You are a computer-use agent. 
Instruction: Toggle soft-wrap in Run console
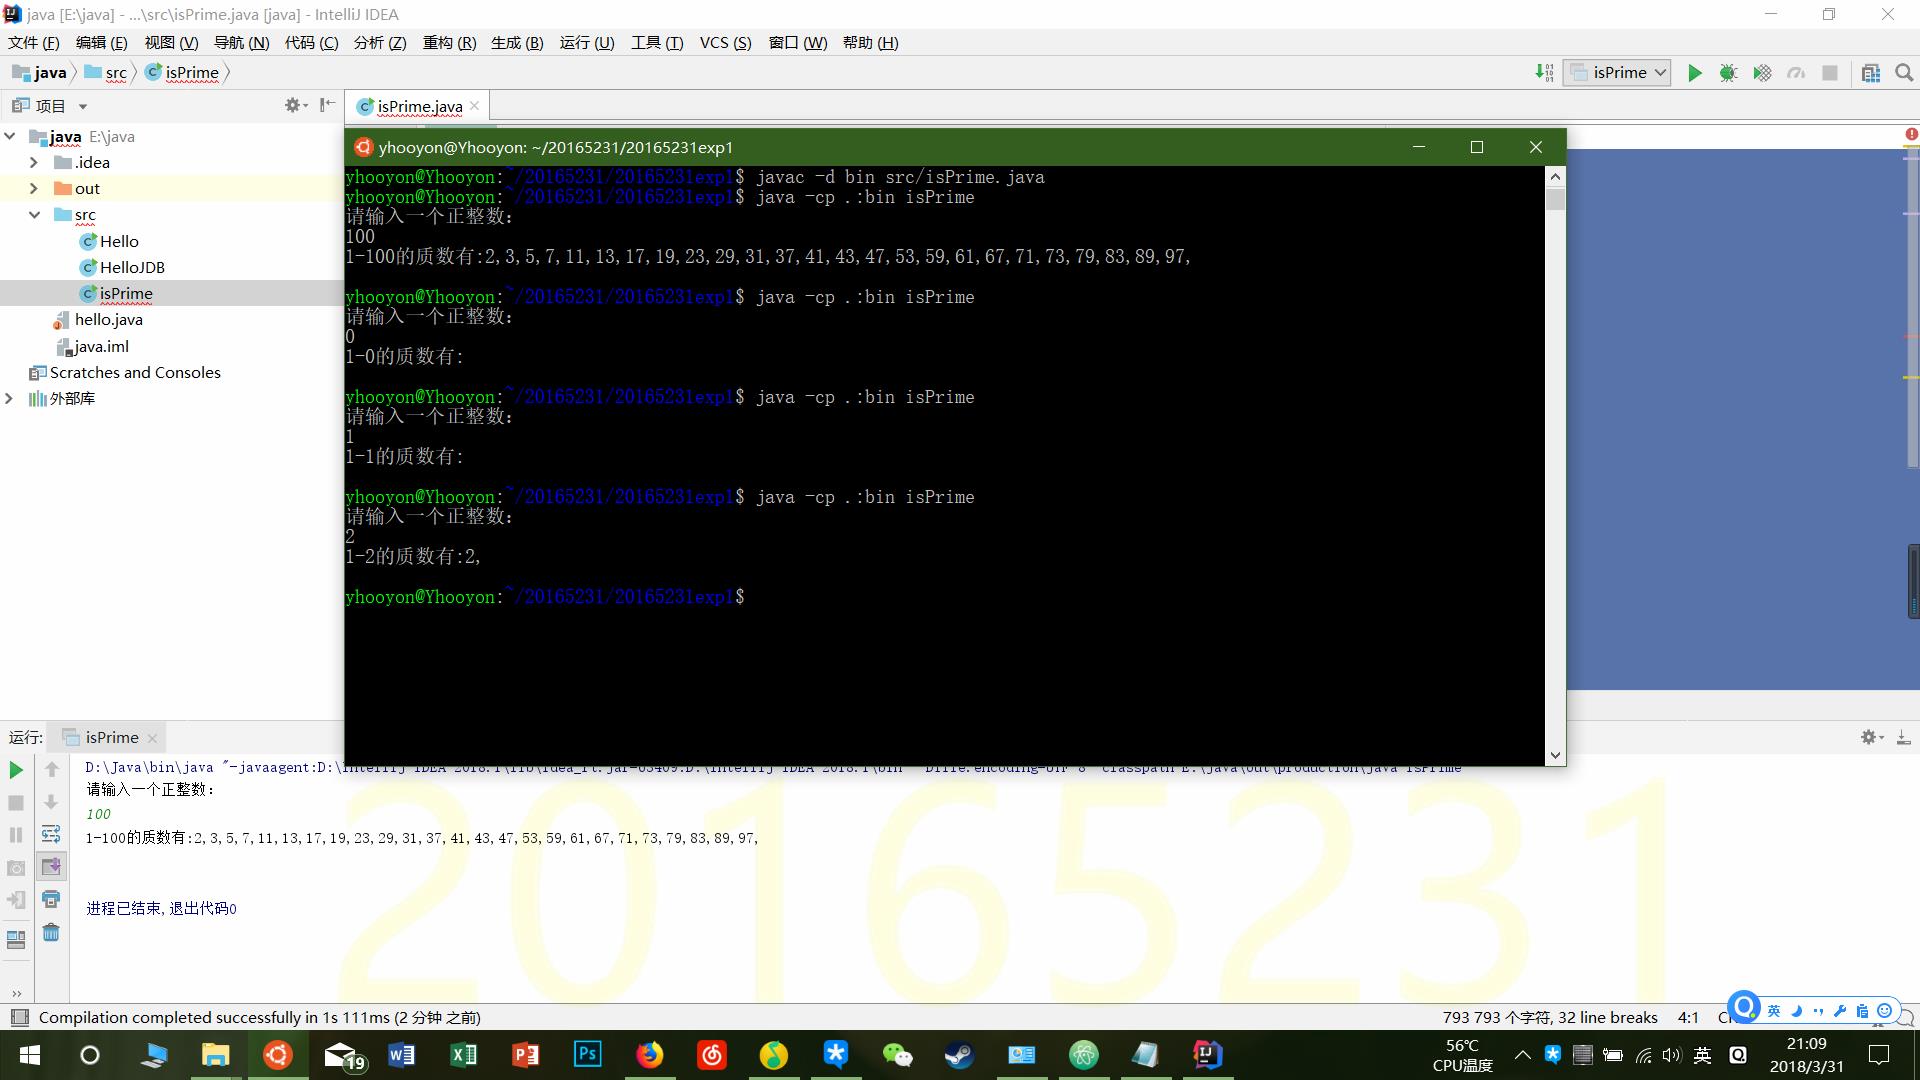[x=51, y=834]
